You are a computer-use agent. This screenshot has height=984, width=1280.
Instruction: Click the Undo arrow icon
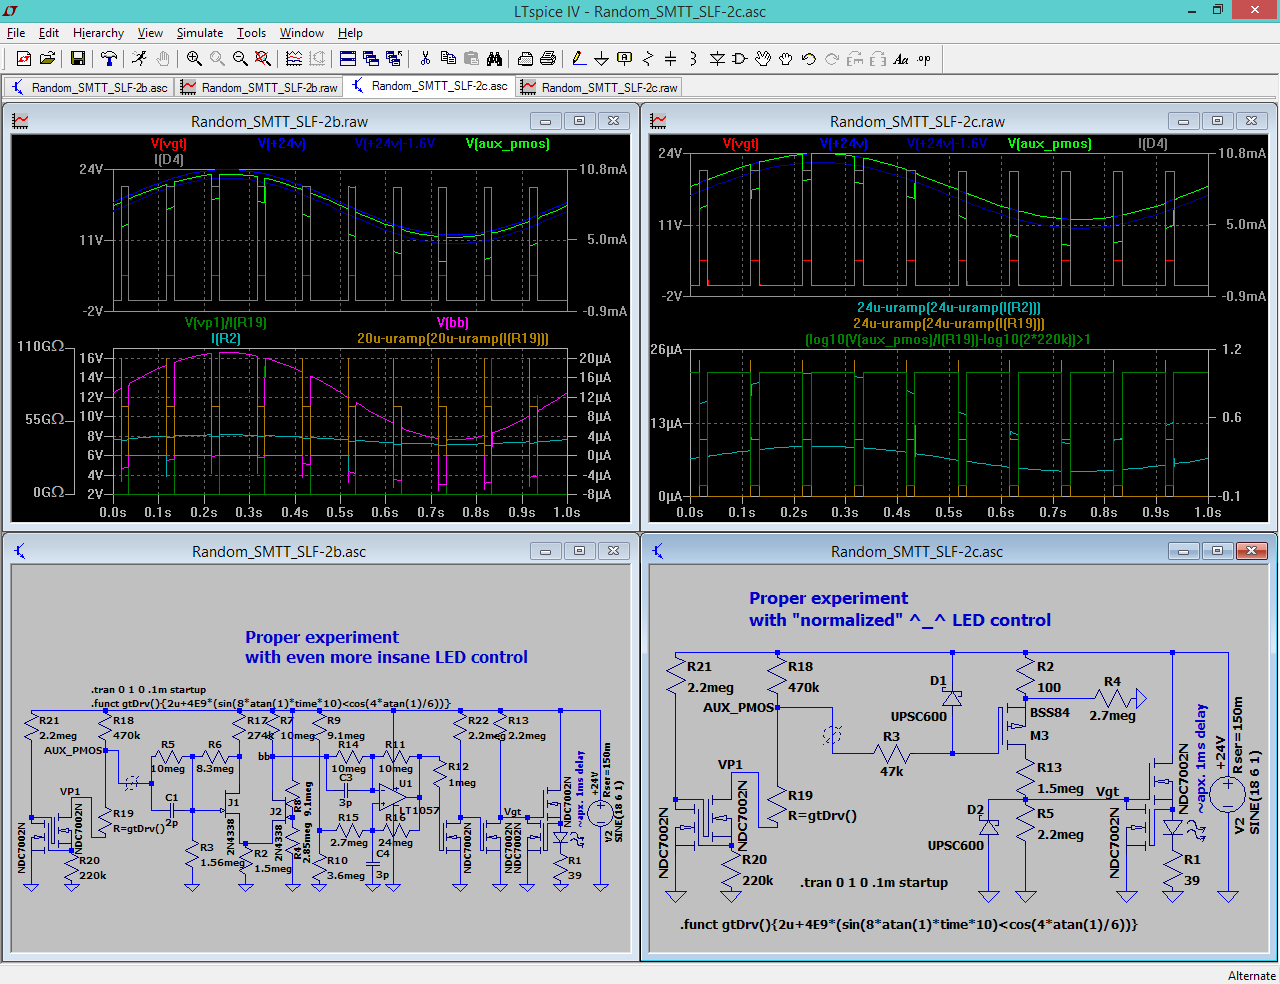click(809, 59)
